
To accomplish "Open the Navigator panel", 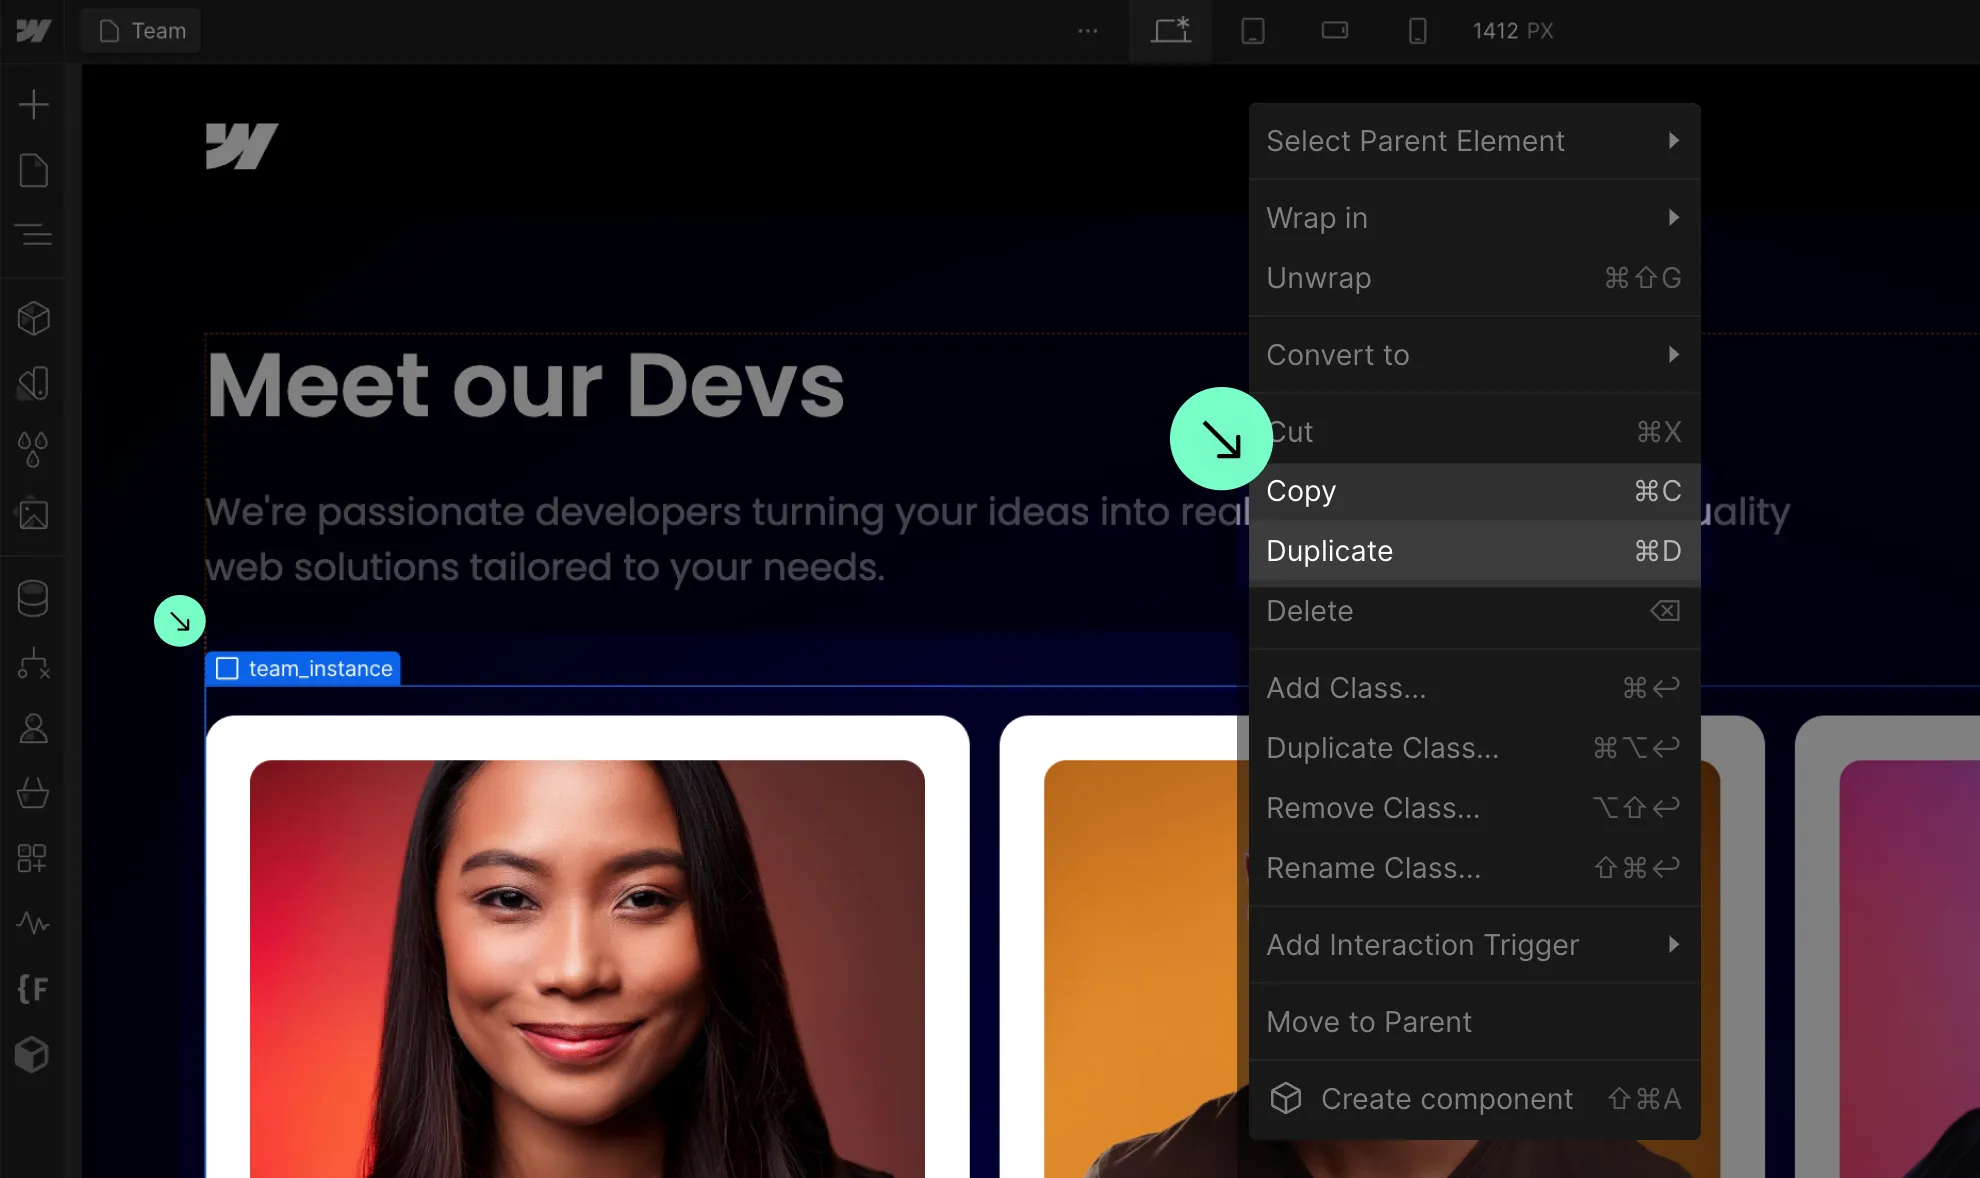I will pos(33,235).
